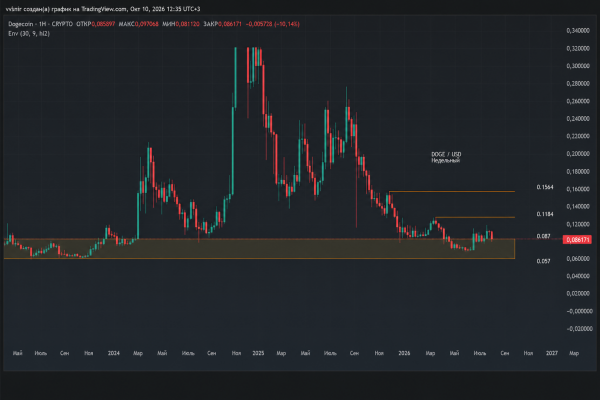This screenshot has height=400, width=600.
Task: Click the 0.057 level label
Action: point(543,261)
